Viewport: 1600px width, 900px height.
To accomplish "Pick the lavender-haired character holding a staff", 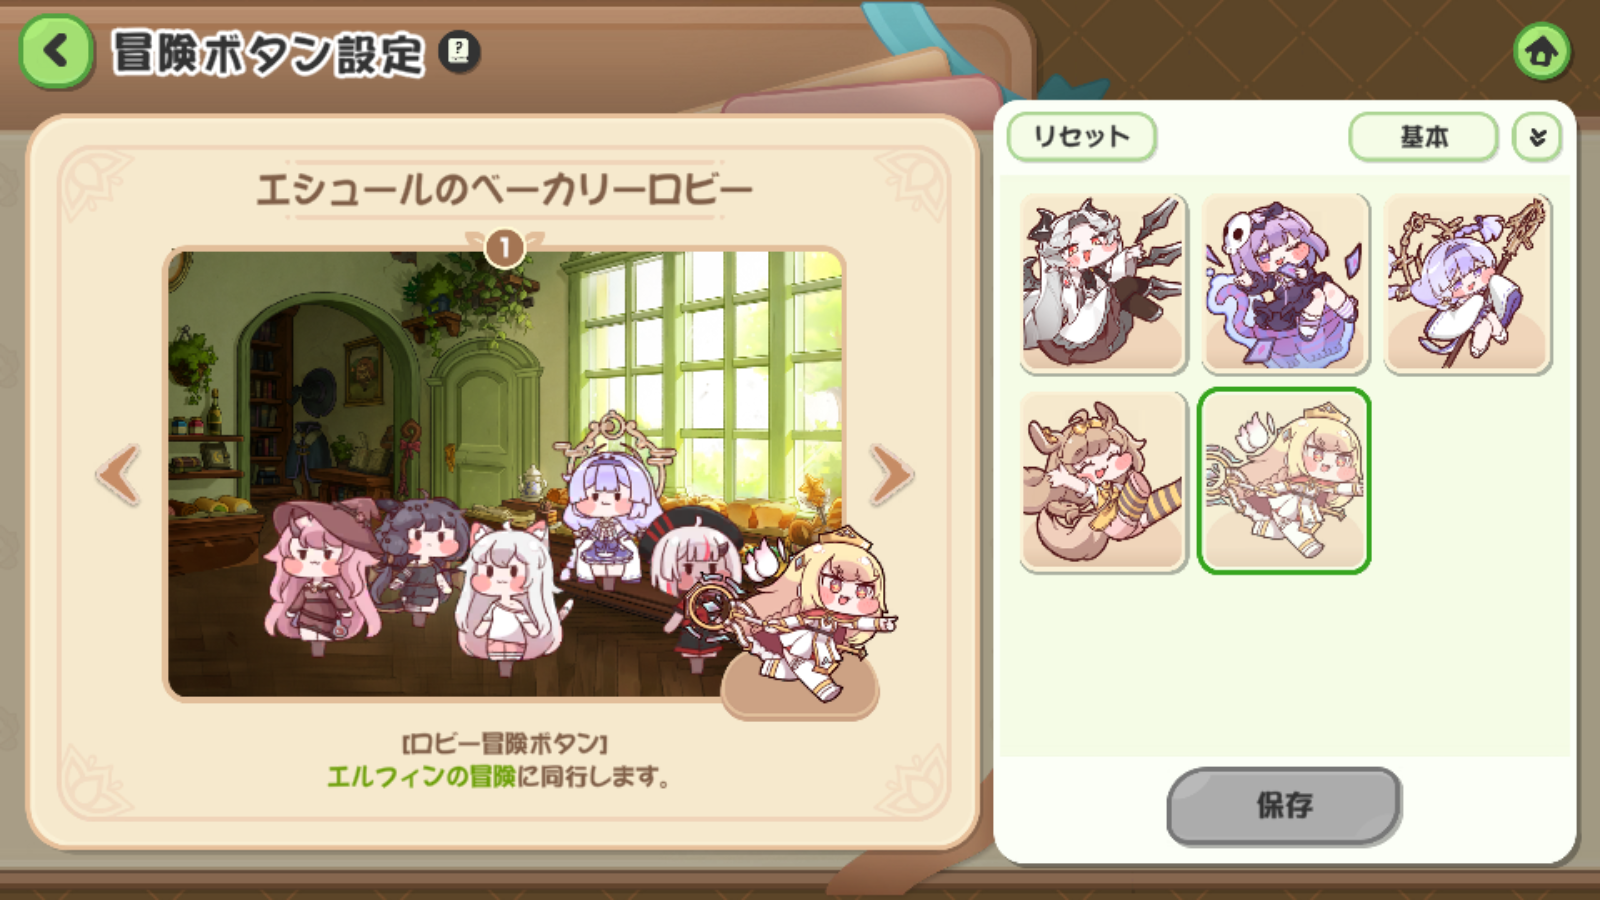I will [1467, 284].
